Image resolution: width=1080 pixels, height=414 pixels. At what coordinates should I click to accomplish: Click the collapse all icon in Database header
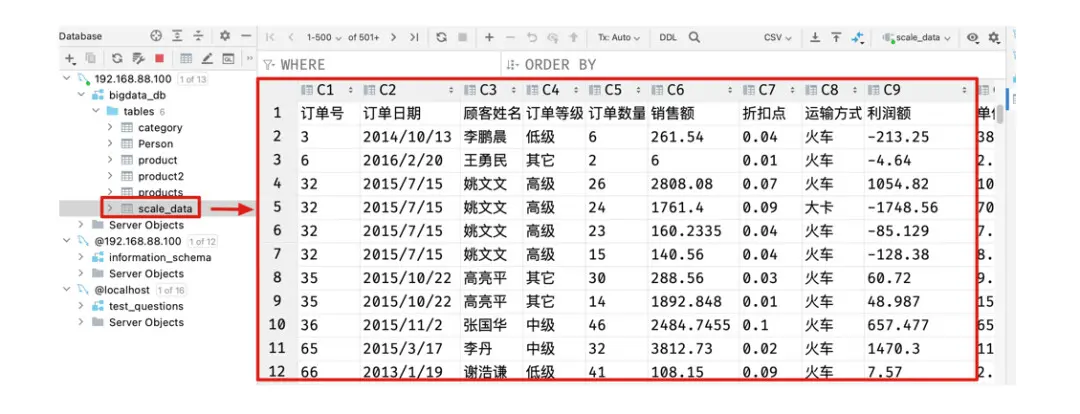[198, 36]
